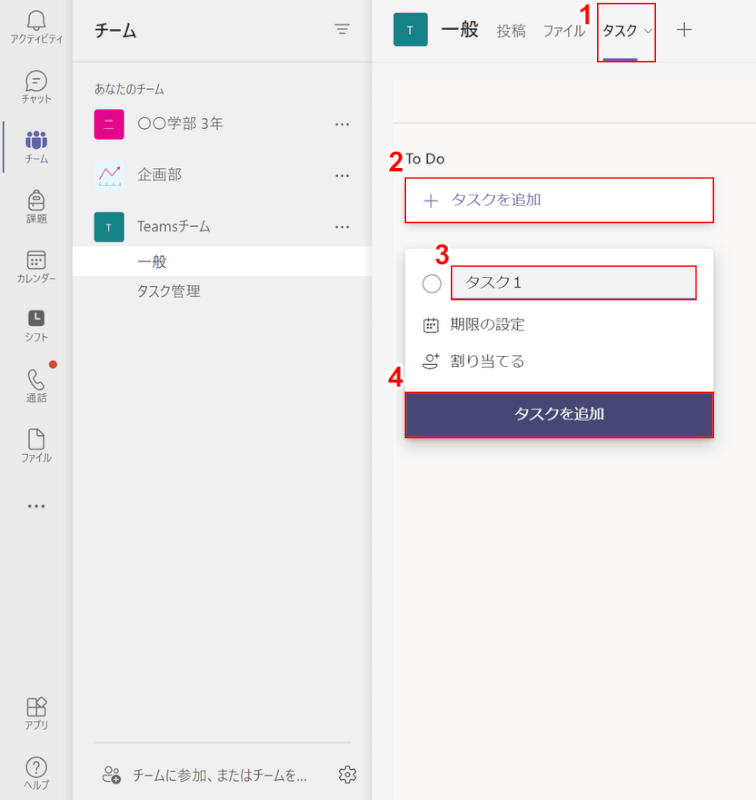Click the 一般 channel avatar in header
756x800 pixels.
click(x=411, y=30)
